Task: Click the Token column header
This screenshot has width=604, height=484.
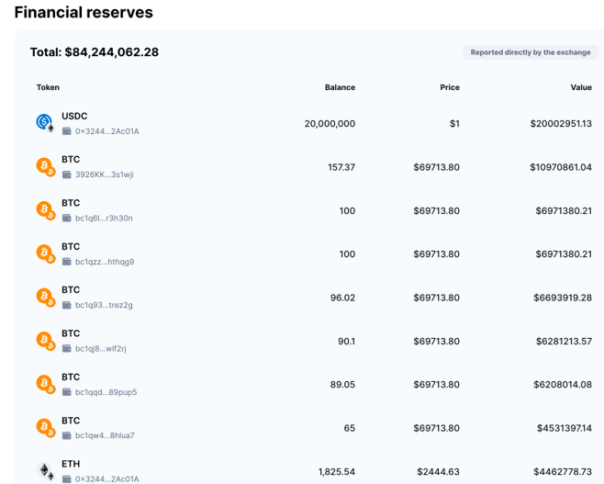Action: [48, 87]
